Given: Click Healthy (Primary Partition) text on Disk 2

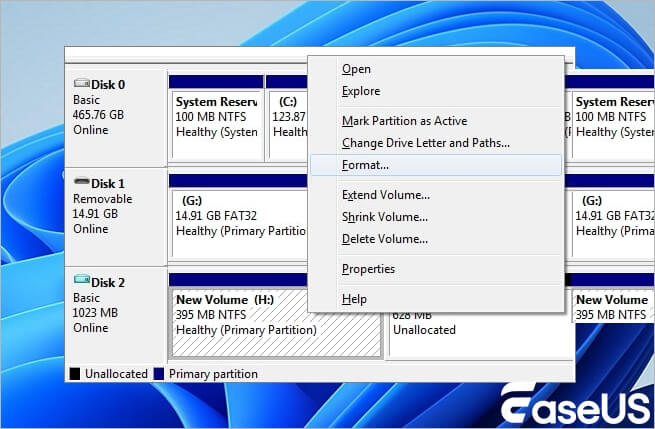Looking at the screenshot, I should [x=246, y=330].
